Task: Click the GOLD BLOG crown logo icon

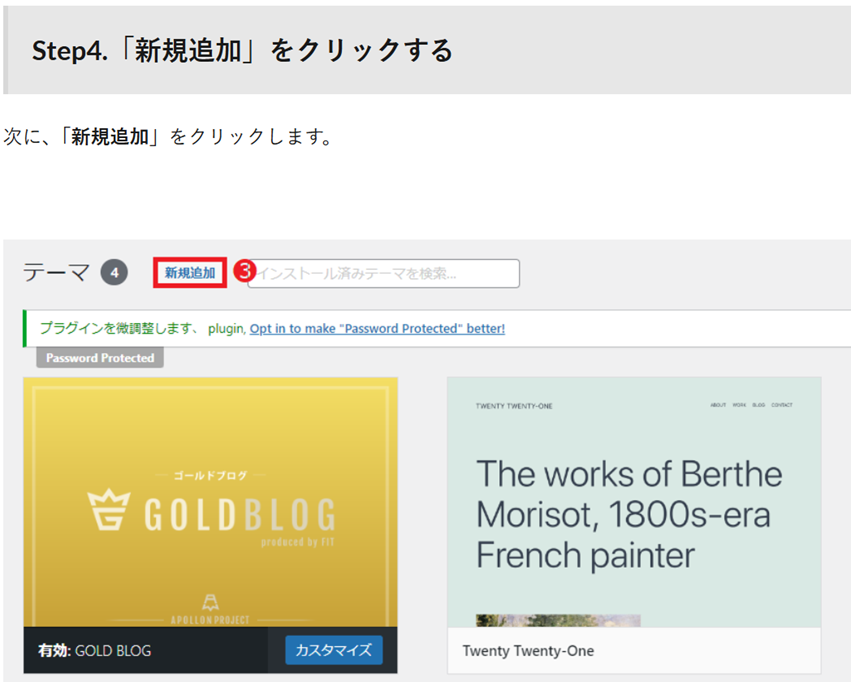Action: click(x=110, y=512)
